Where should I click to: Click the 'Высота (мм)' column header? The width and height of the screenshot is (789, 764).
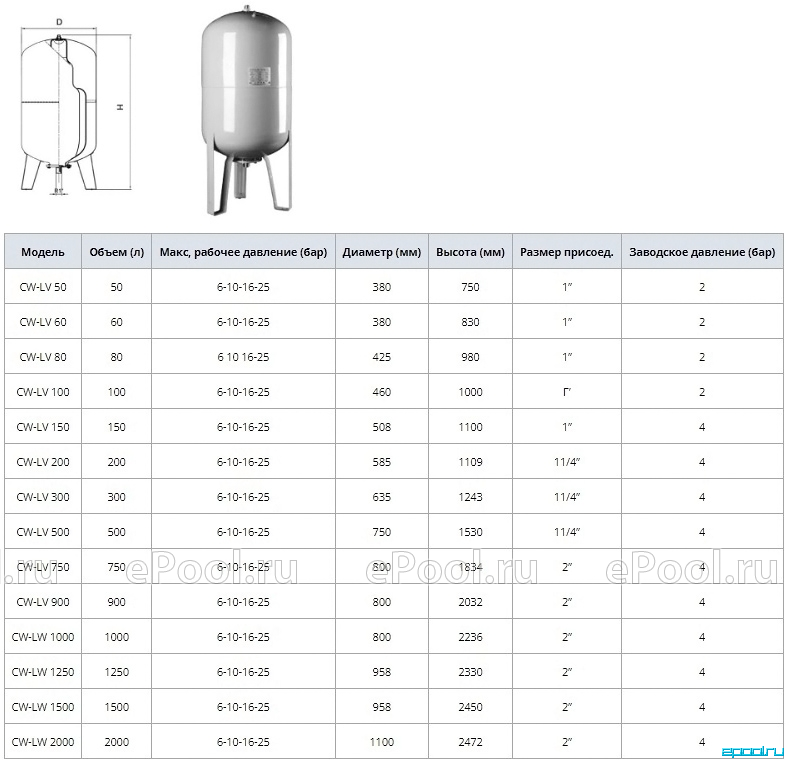point(470,252)
